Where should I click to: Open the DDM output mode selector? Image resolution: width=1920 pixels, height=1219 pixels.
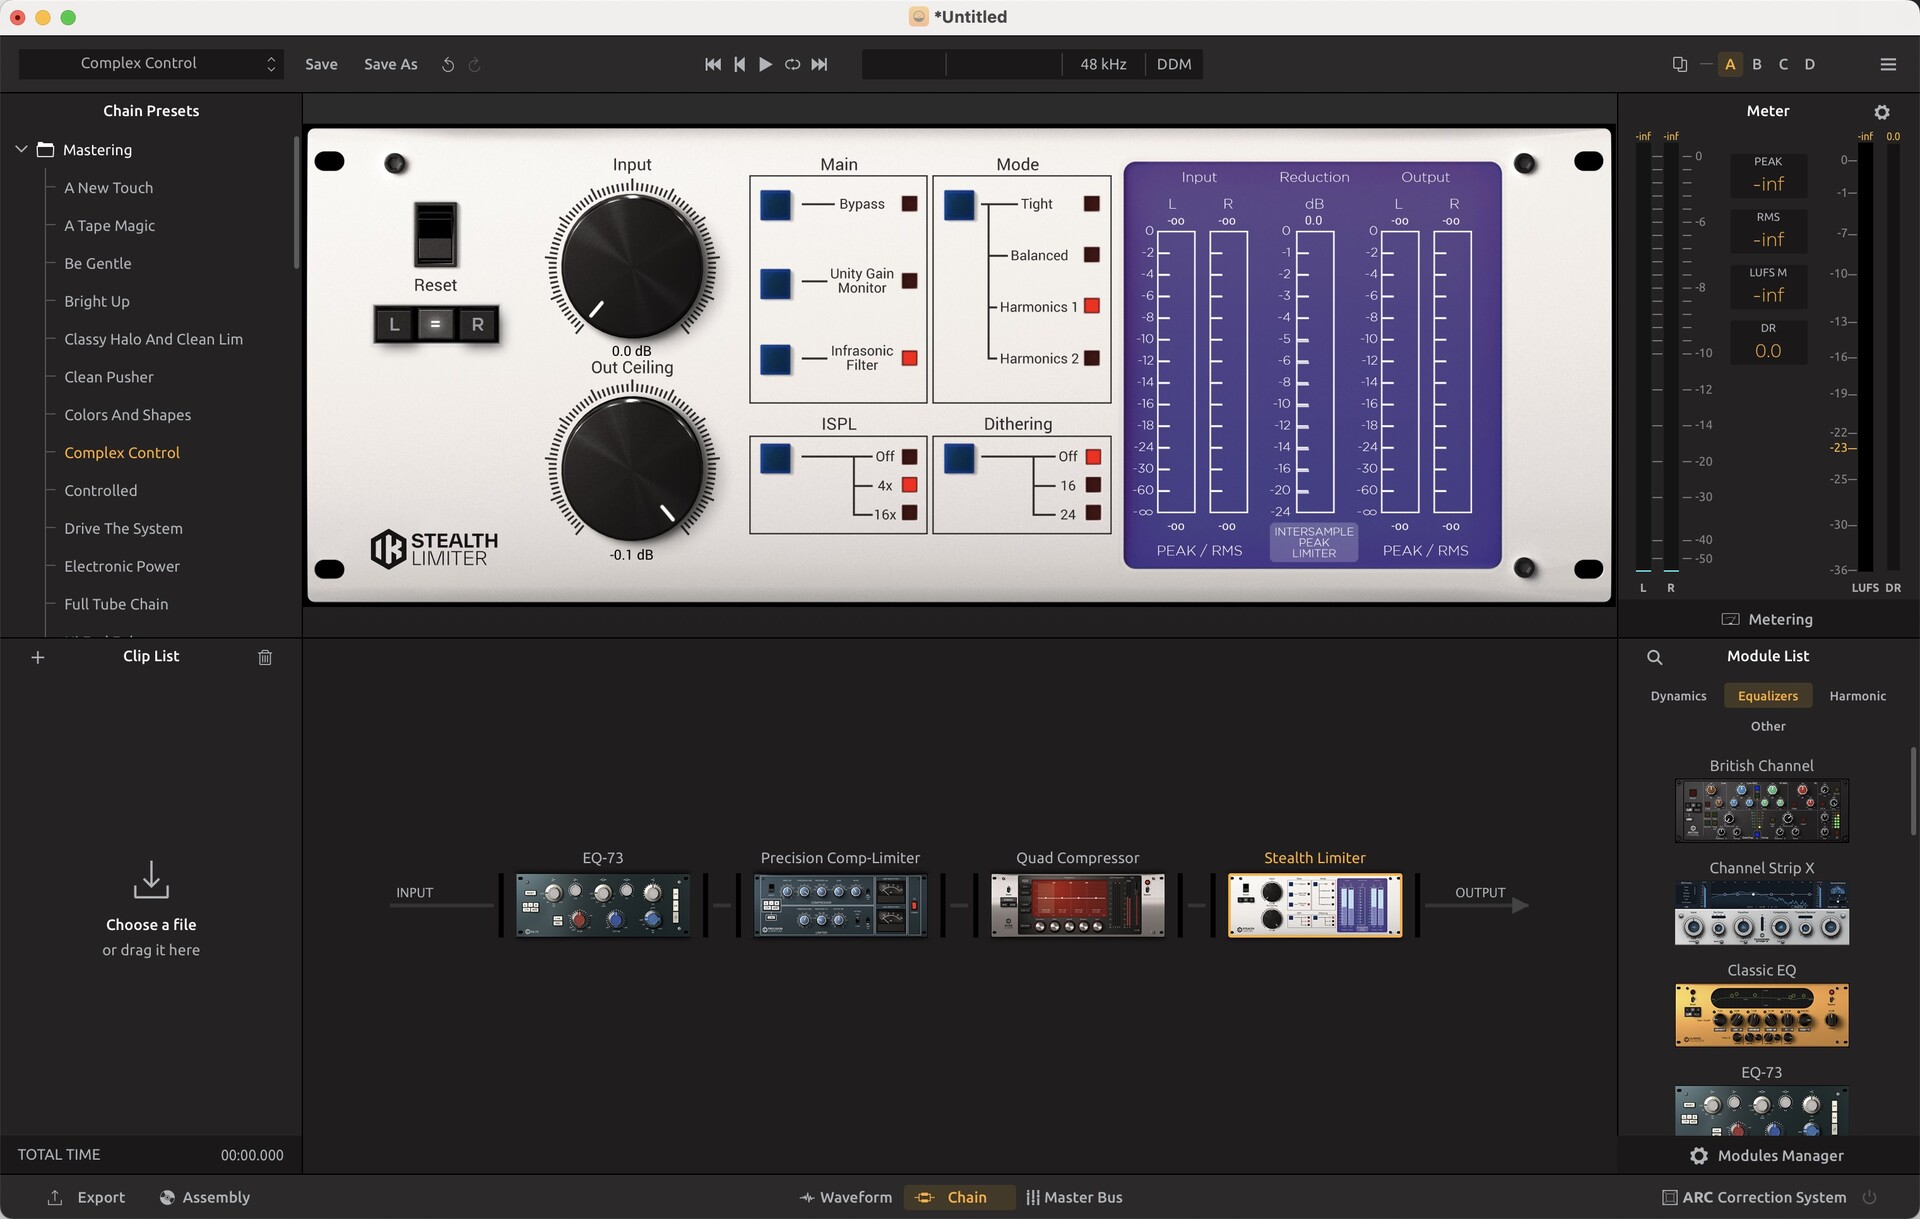[x=1173, y=64]
